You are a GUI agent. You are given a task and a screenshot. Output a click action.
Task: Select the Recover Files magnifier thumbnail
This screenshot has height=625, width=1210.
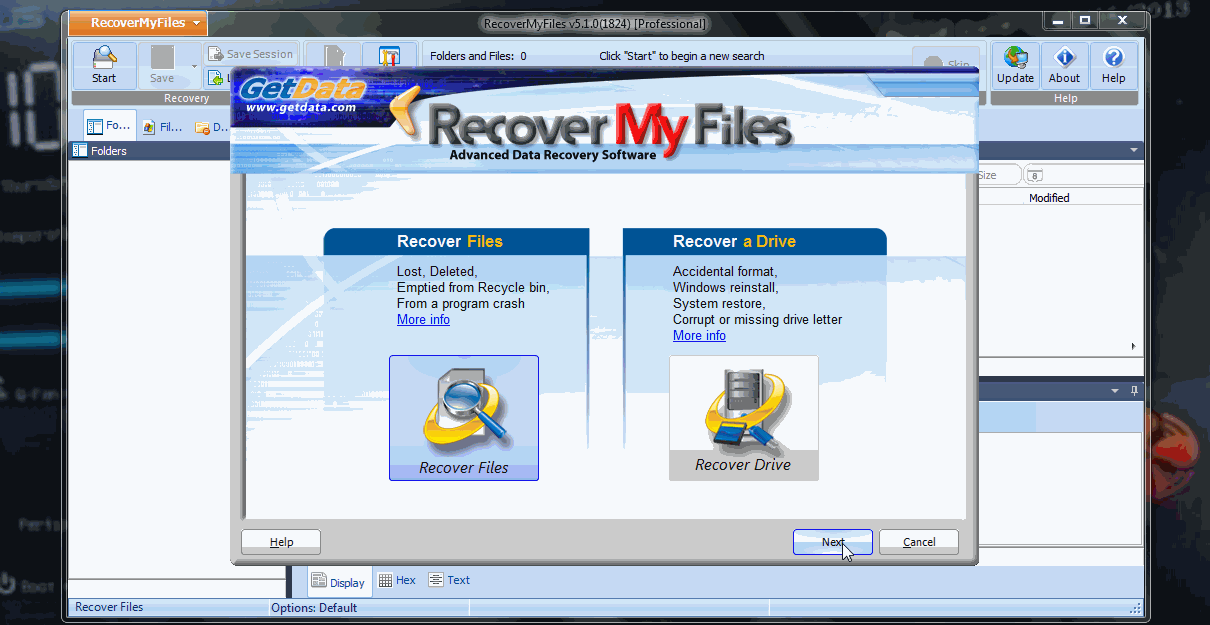pyautogui.click(x=464, y=418)
